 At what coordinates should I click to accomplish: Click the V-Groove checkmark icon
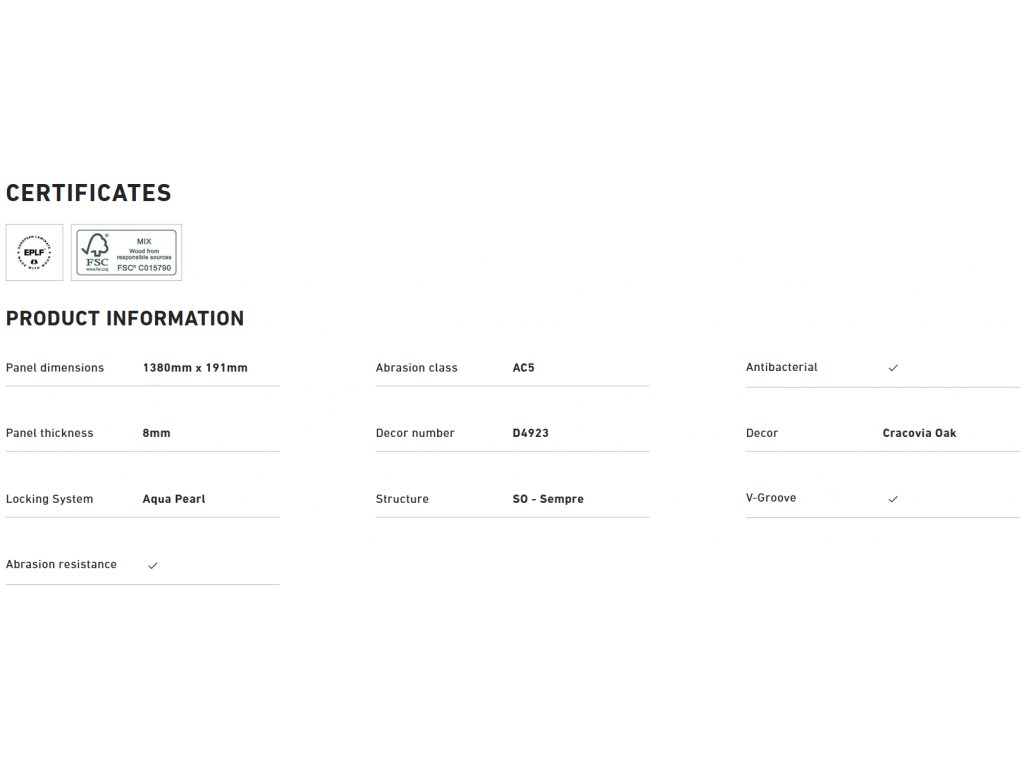893,499
